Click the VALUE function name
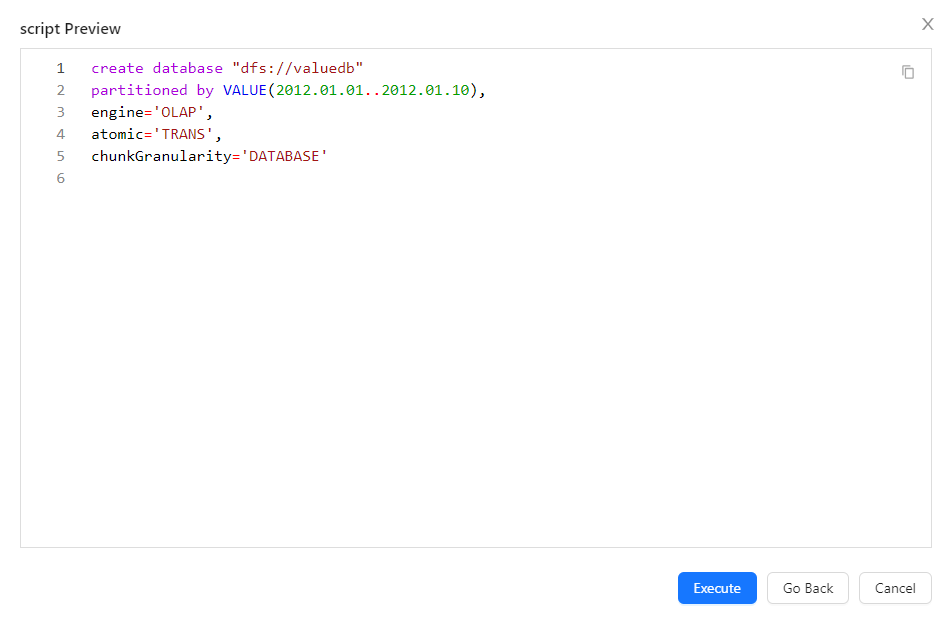The width and height of the screenshot is (952, 625). (x=244, y=91)
